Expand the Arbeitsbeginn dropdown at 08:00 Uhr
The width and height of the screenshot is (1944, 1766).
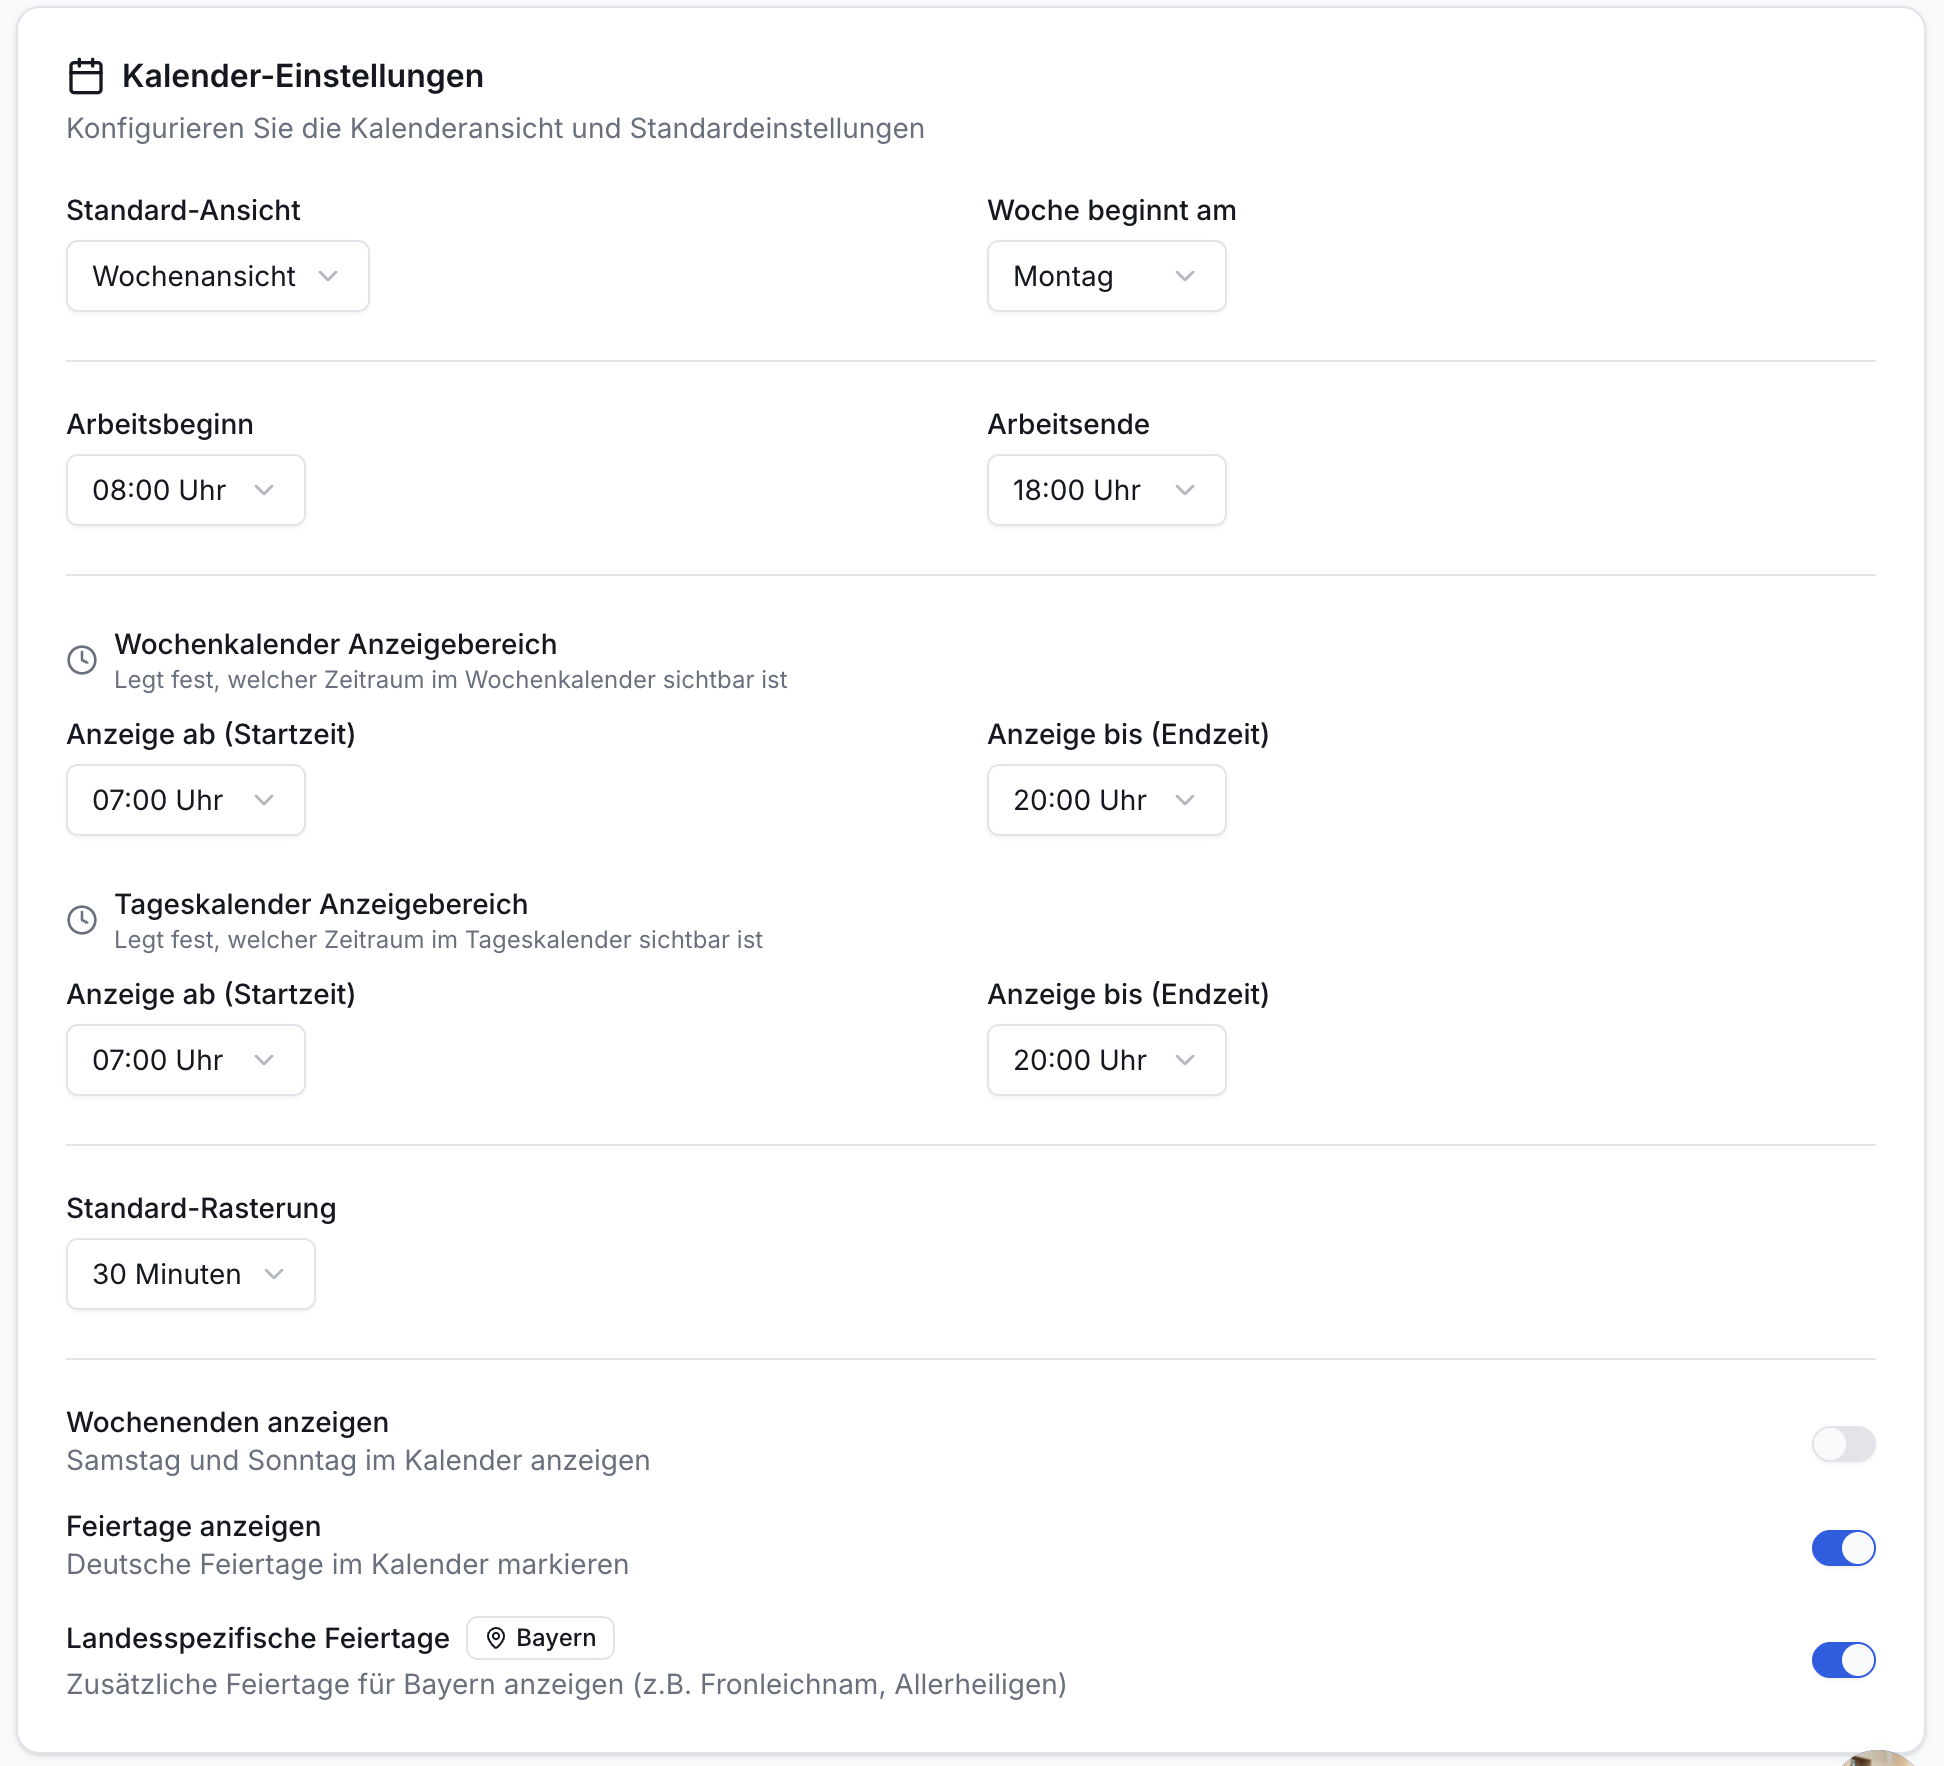186,490
